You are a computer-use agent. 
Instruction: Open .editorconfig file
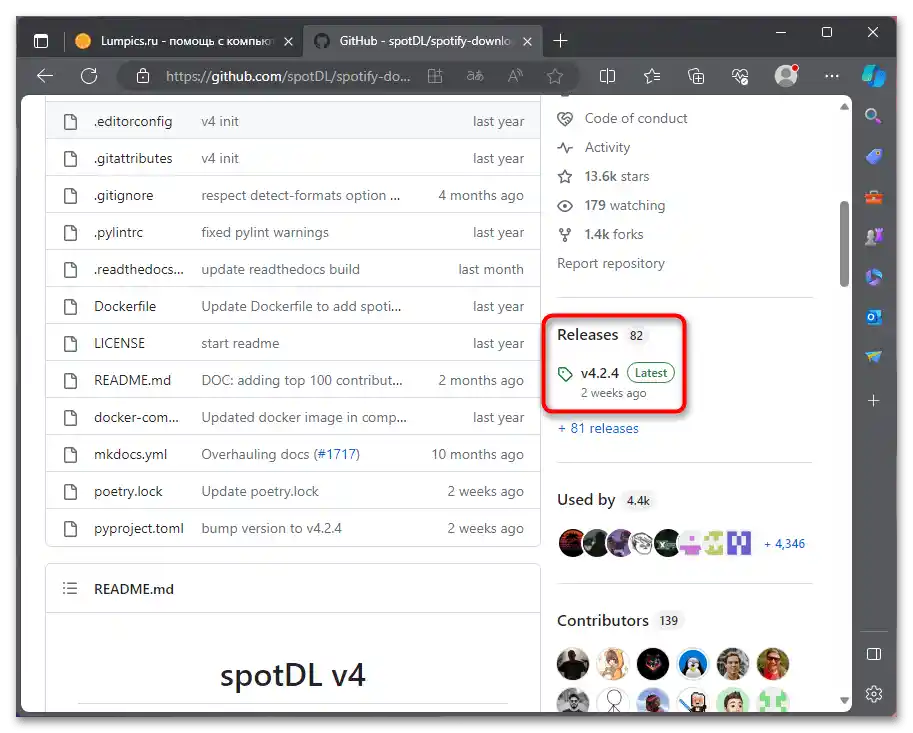[x=133, y=121]
